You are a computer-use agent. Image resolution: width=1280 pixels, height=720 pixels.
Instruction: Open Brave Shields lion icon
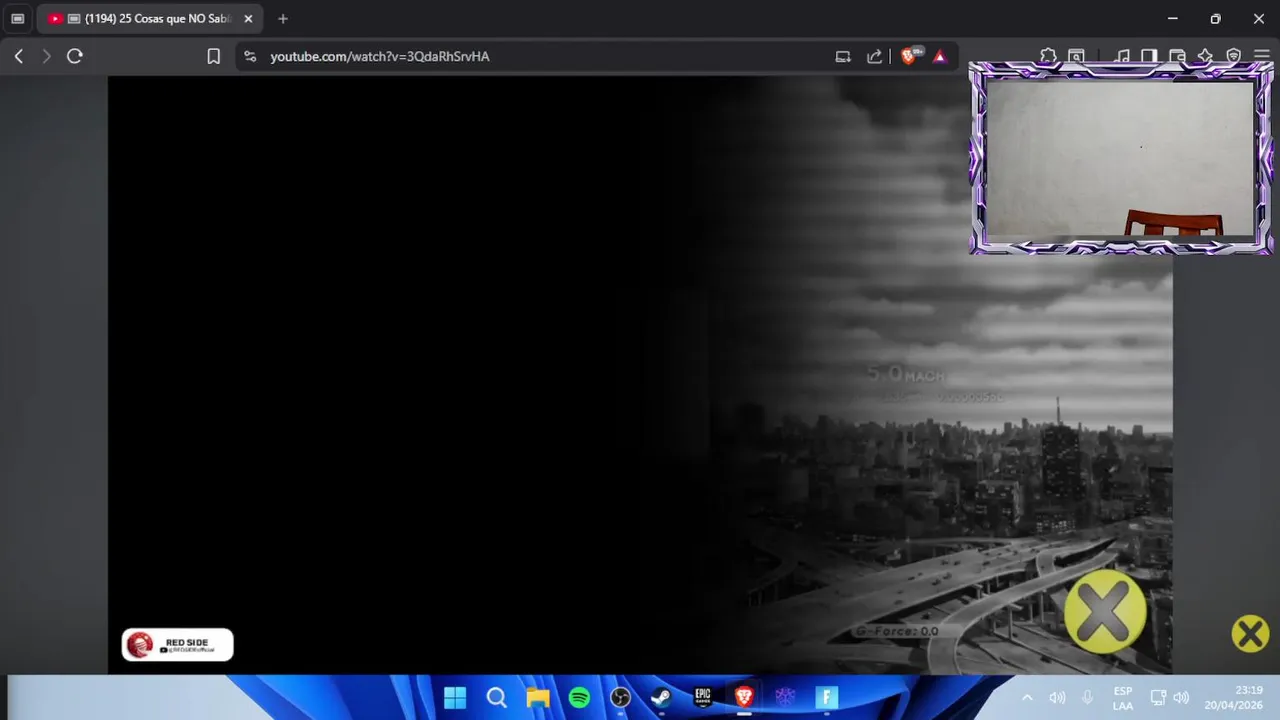tap(909, 57)
